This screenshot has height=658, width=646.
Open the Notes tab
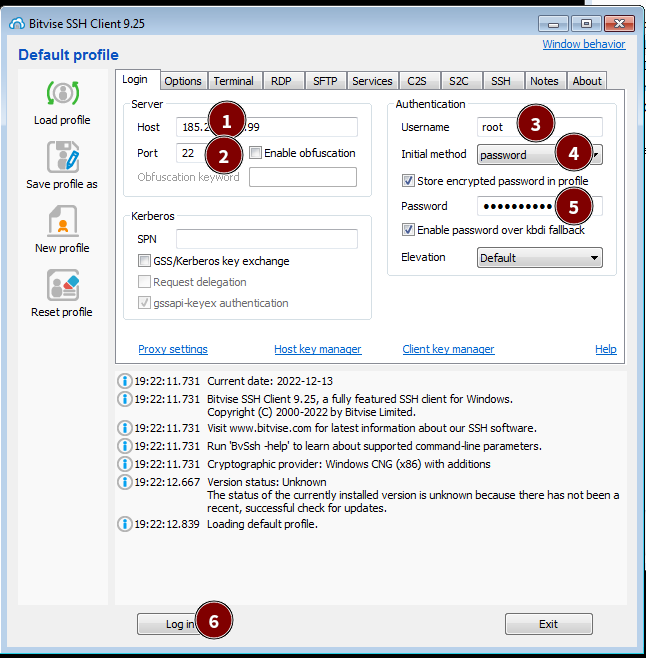(x=544, y=81)
